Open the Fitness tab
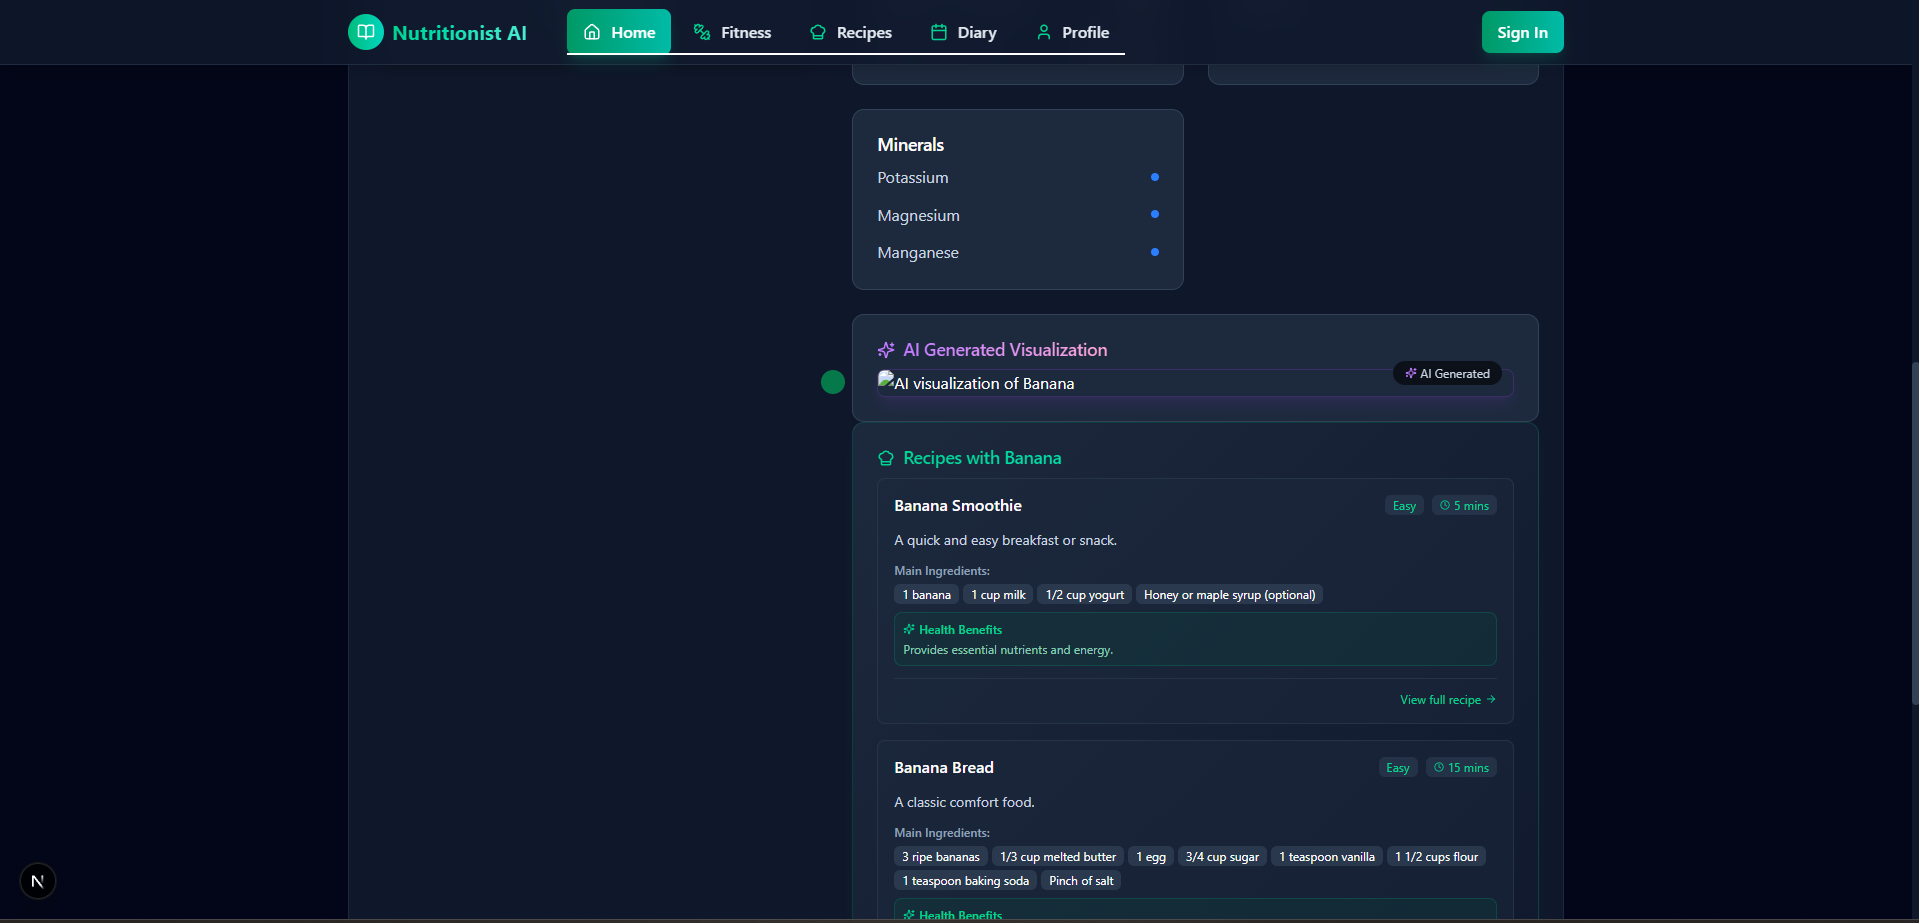The height and width of the screenshot is (923, 1919). tap(733, 32)
